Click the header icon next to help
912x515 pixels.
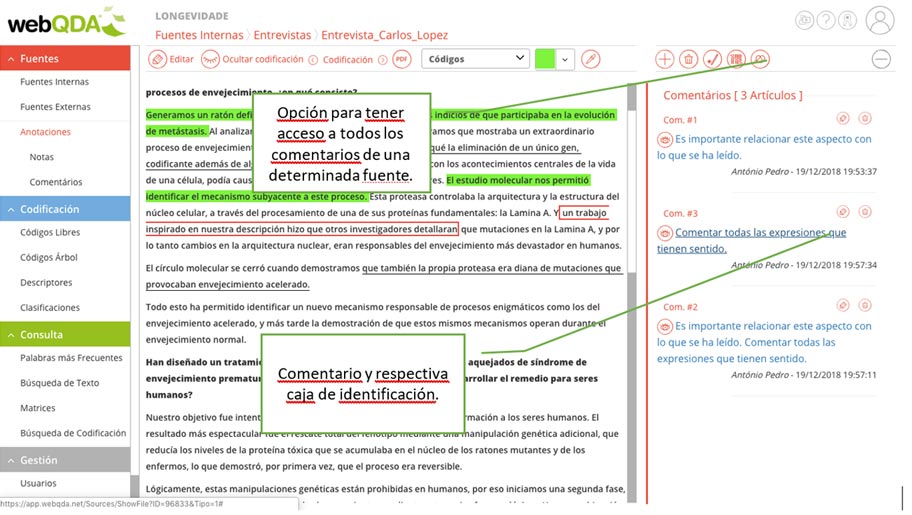click(847, 20)
